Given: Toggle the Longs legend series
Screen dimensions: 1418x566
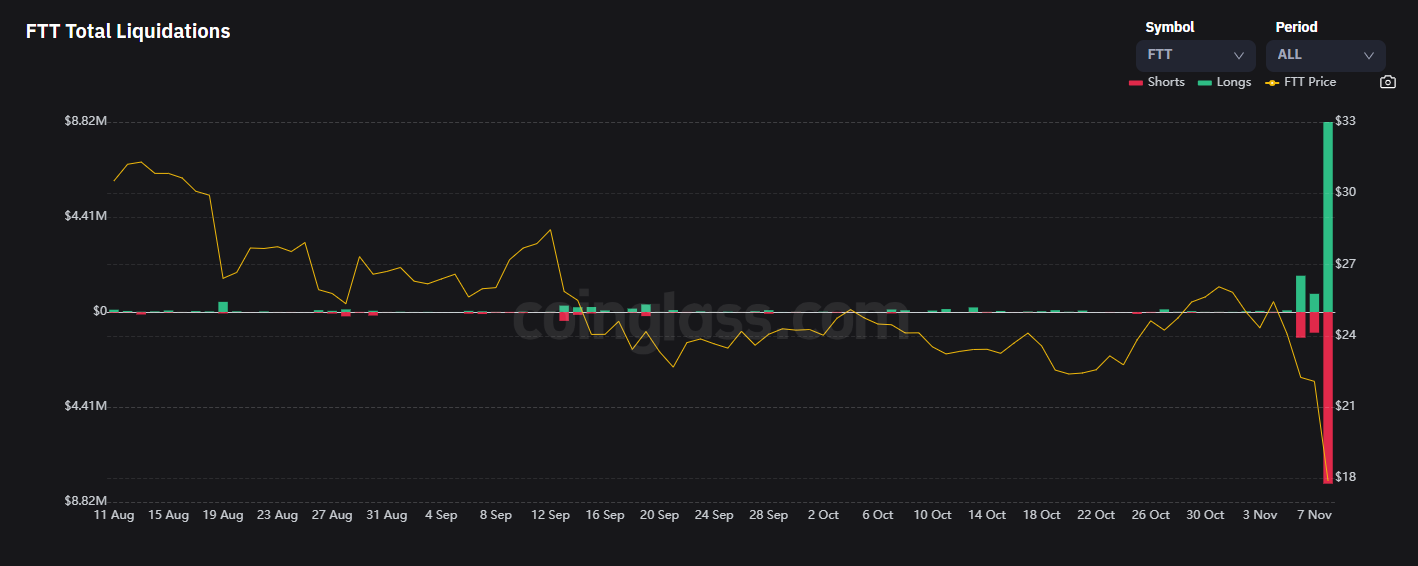Looking at the screenshot, I should (1225, 82).
